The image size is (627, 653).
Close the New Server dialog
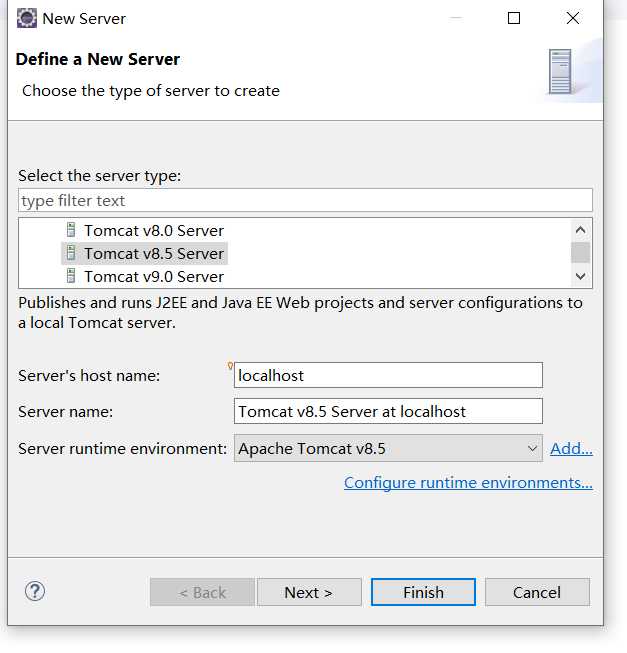573,18
